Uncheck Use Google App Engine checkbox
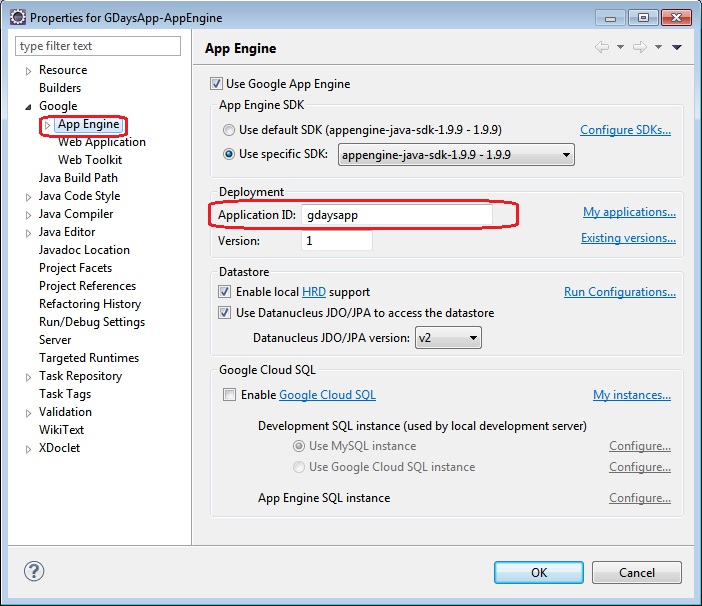Viewport: 702px width, 606px height. (216, 84)
